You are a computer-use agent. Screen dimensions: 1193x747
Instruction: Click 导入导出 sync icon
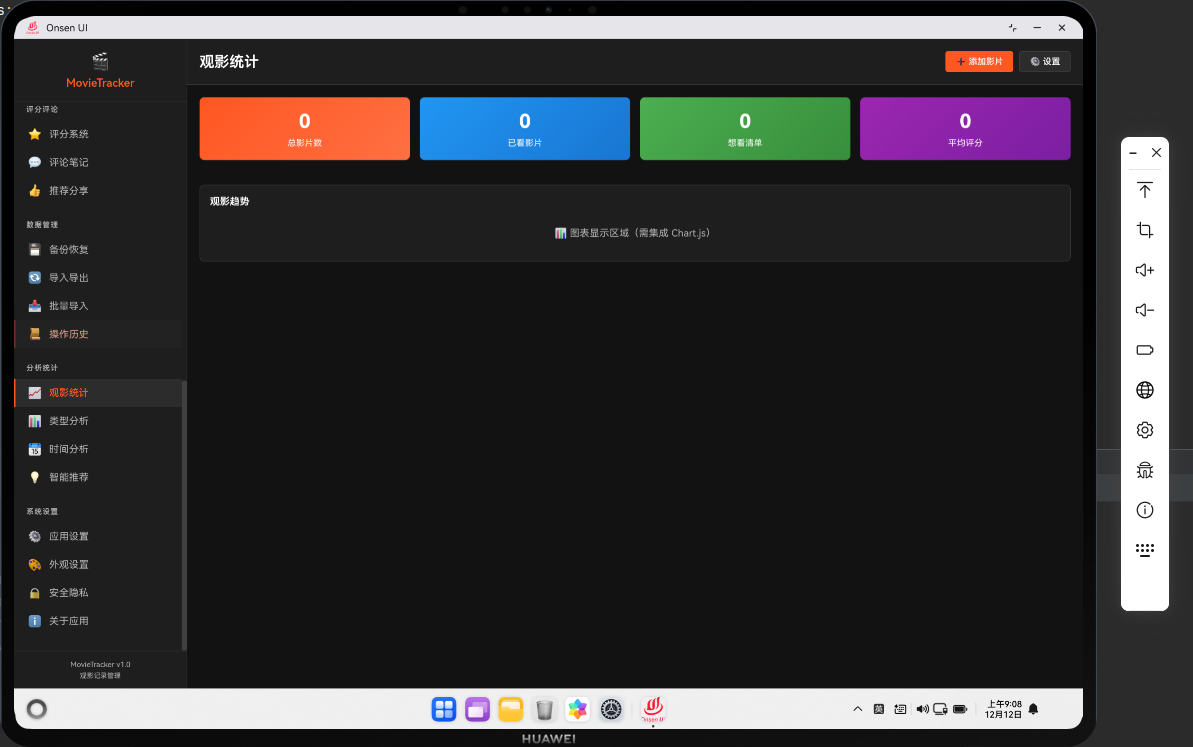[34, 278]
